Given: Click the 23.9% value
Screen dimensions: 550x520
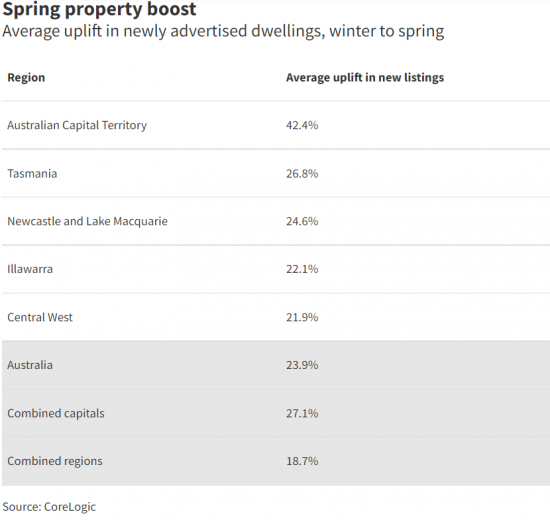Looking at the screenshot, I should 302,365.
